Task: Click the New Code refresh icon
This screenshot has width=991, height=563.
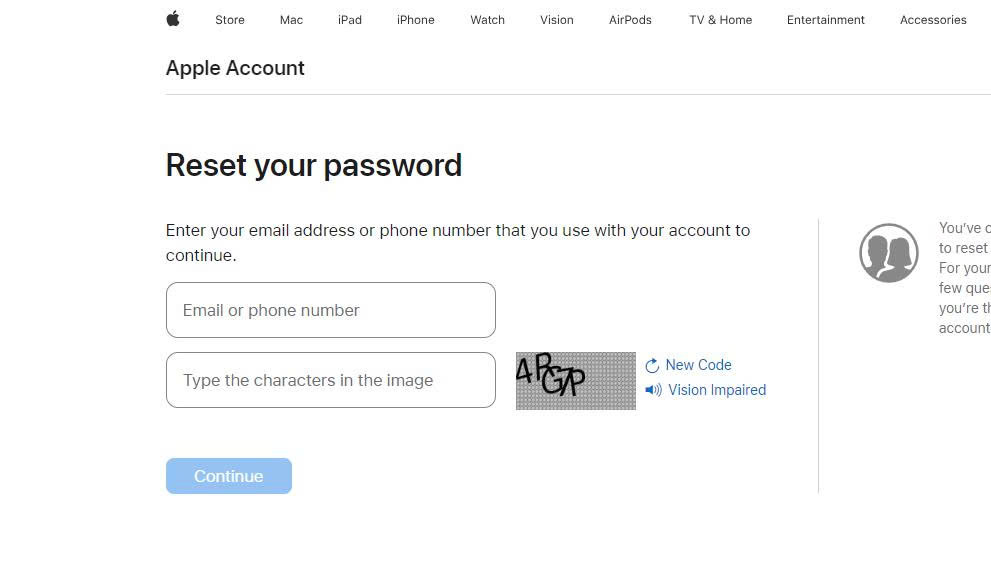Action: pos(652,365)
